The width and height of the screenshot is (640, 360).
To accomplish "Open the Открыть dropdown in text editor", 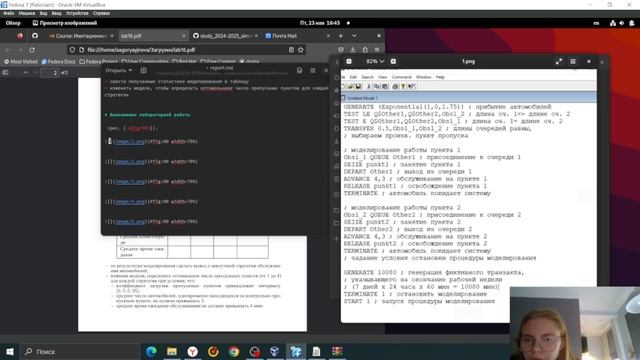I will coord(119,71).
